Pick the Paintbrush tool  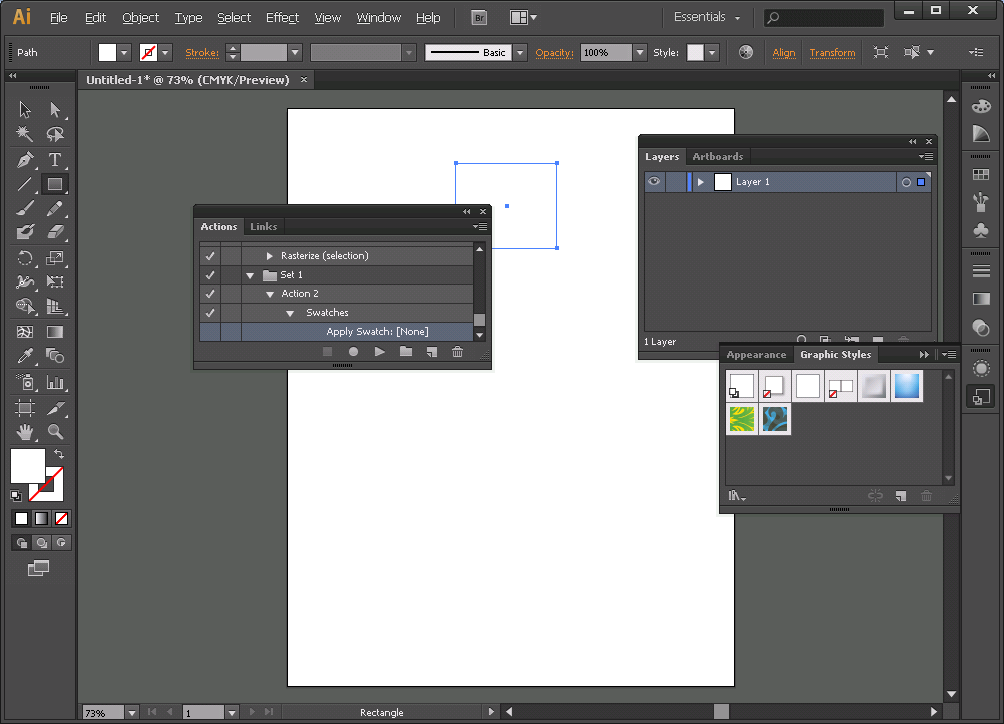click(x=25, y=209)
